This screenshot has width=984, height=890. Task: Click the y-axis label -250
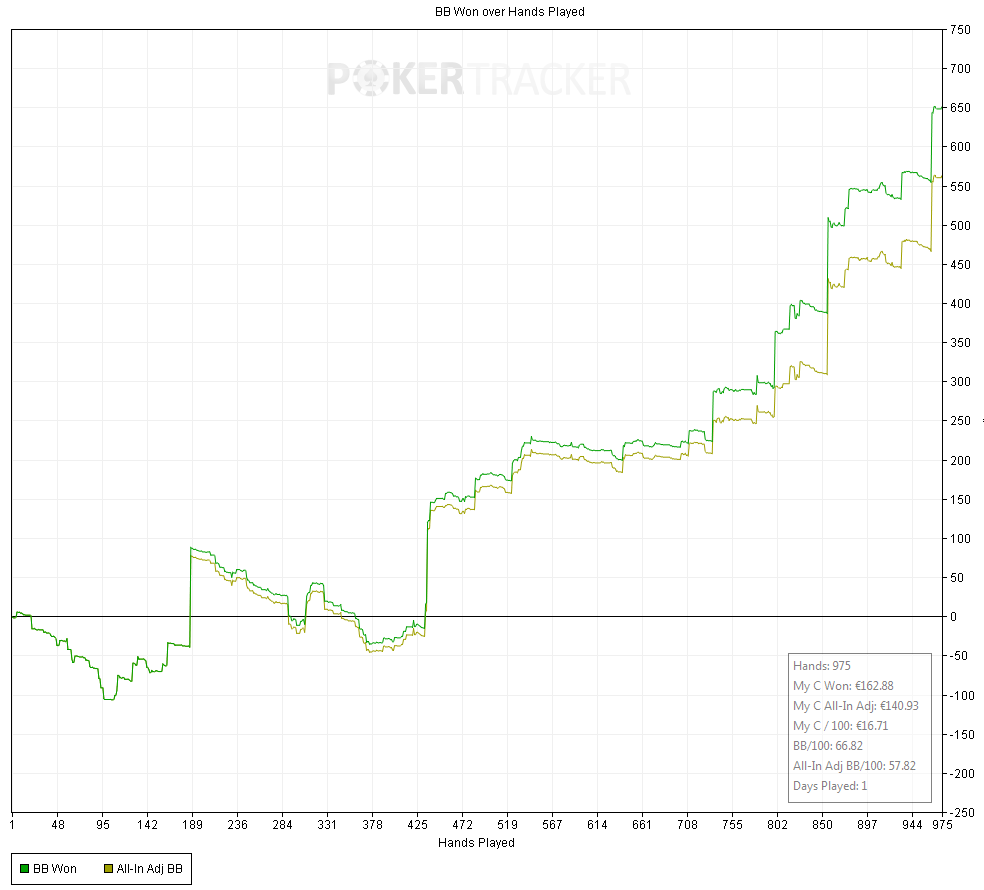(962, 813)
